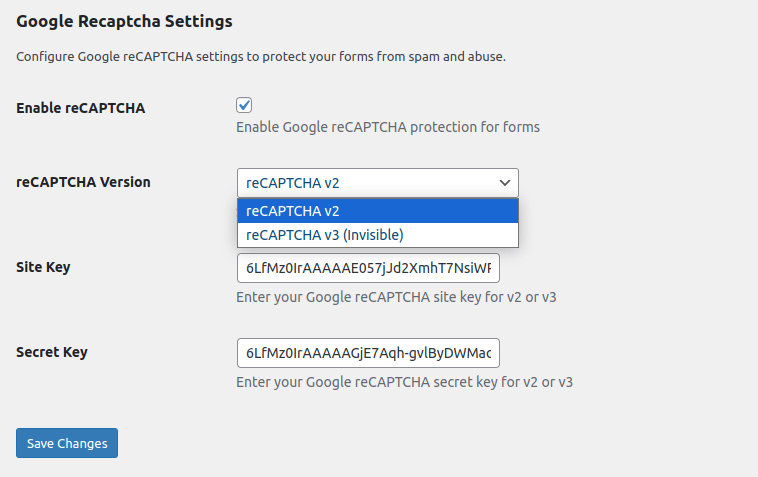Click the 'Configure Google reCAPTCHA settings' description
Image resolution: width=758 pixels, height=477 pixels.
[261, 57]
